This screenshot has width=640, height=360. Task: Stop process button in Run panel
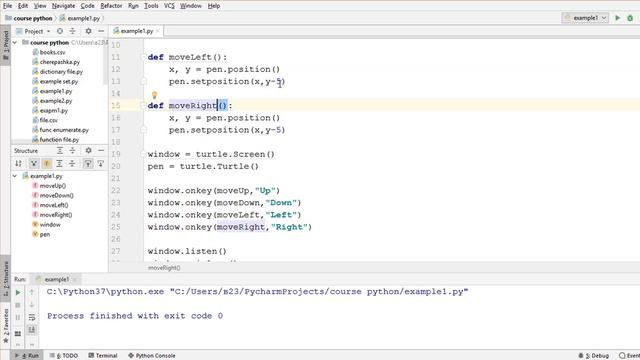(x=18, y=305)
